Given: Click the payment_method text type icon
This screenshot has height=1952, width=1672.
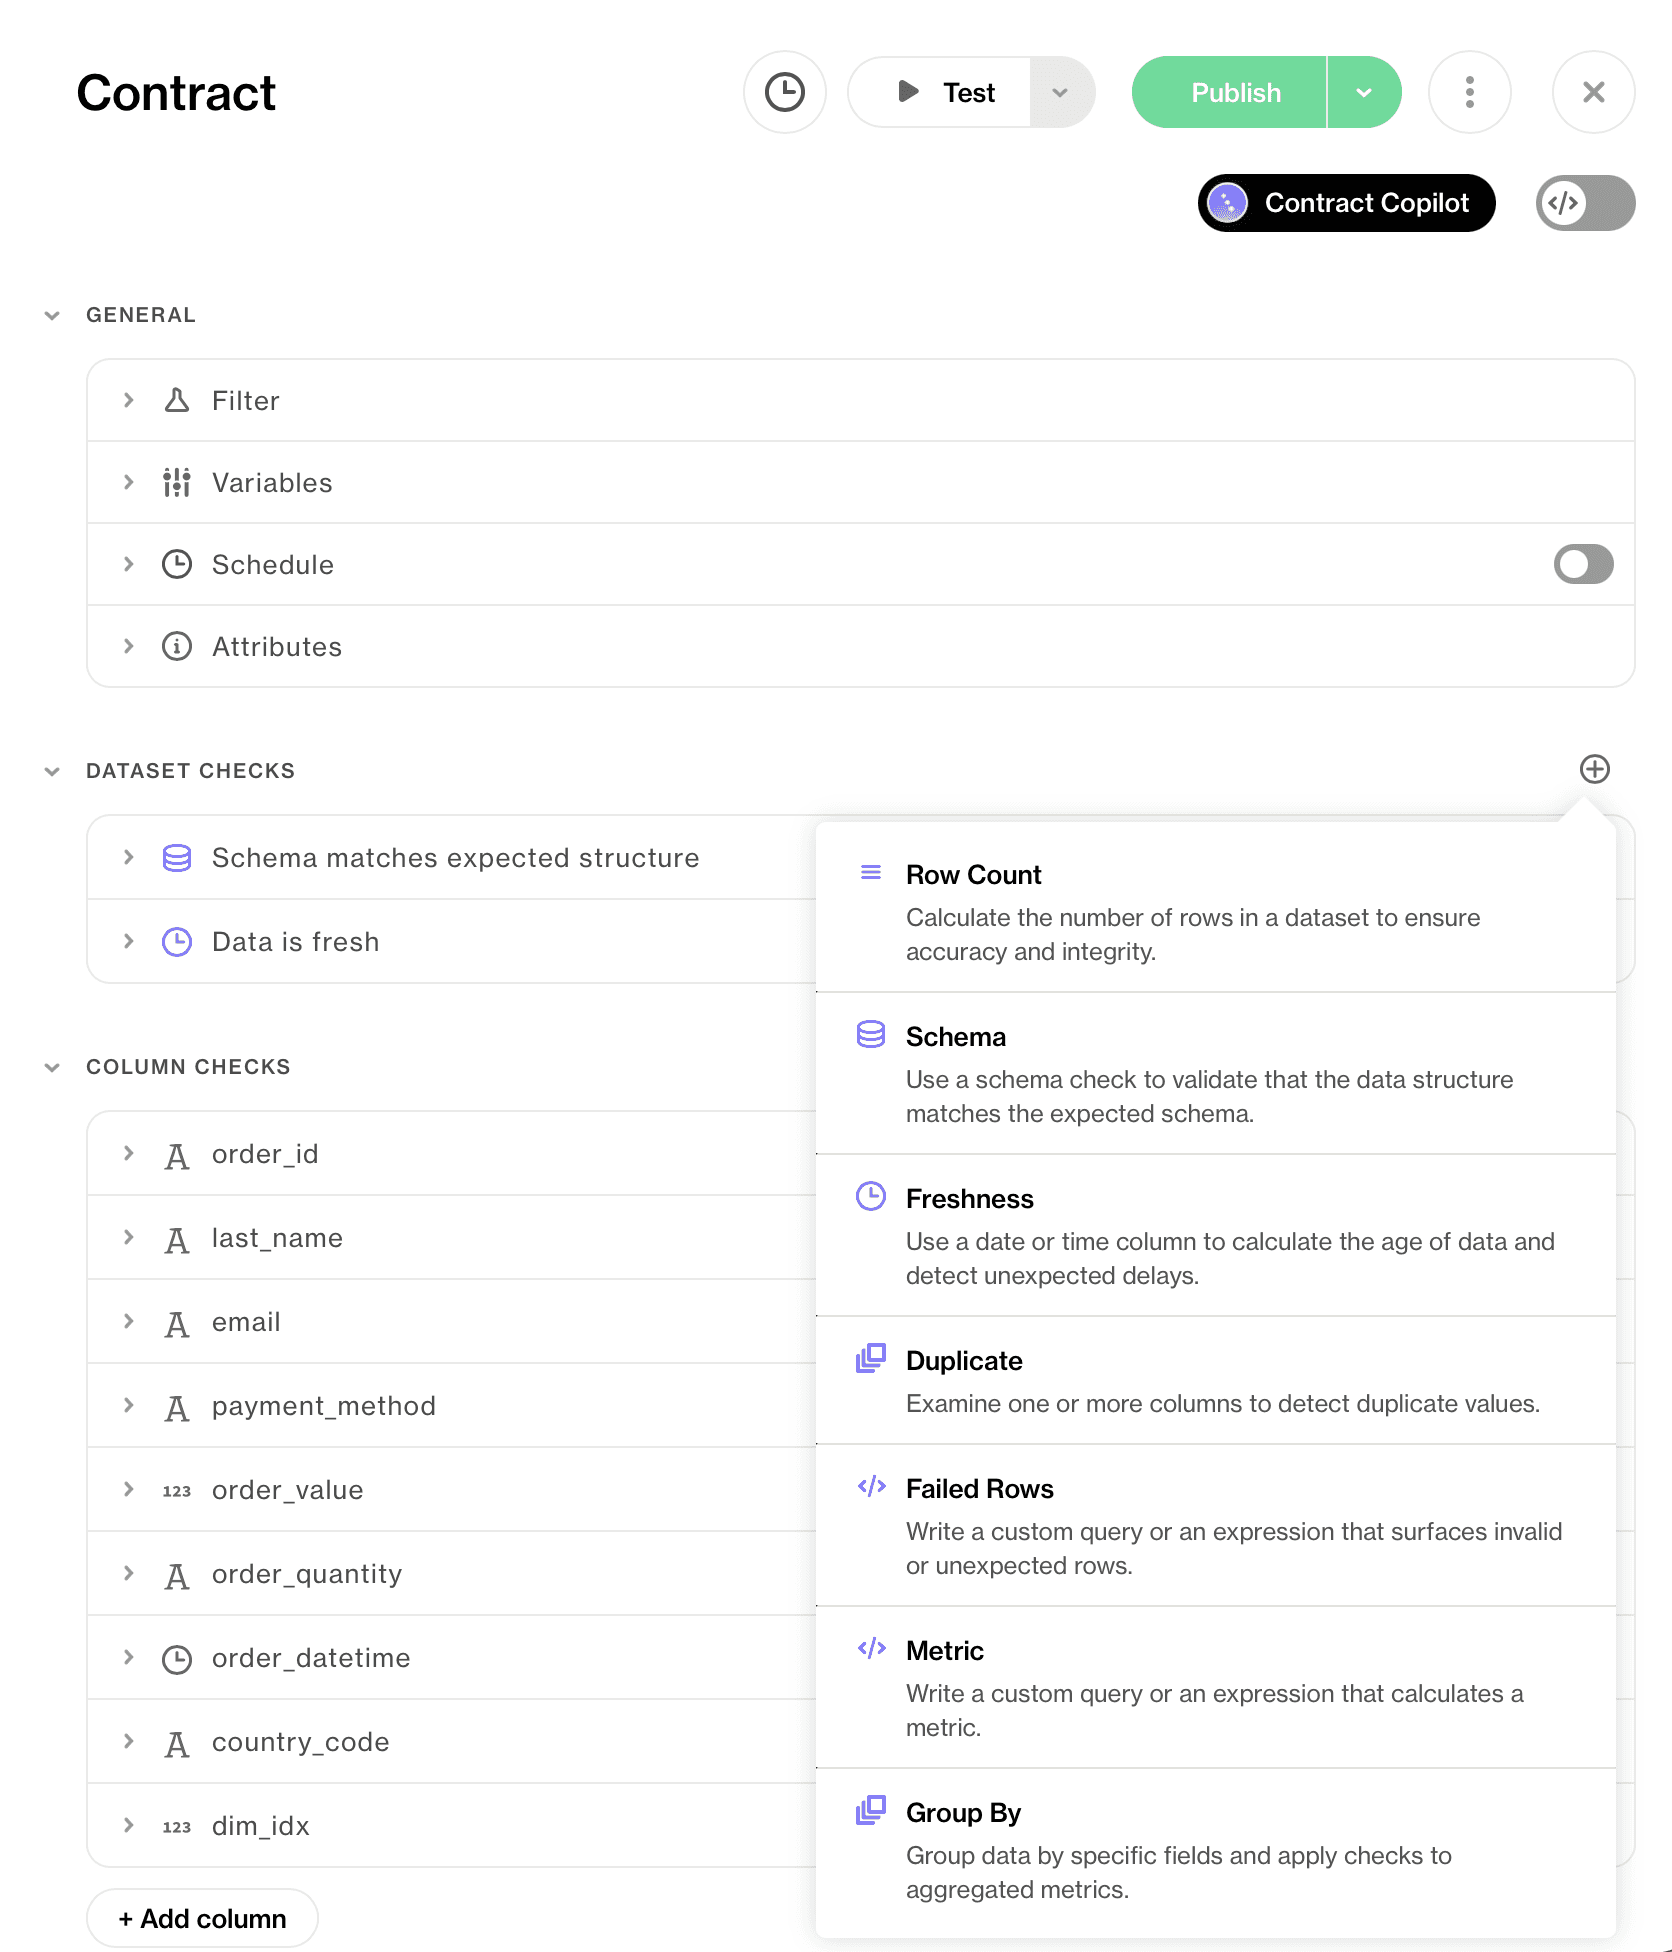Looking at the screenshot, I should pyautogui.click(x=177, y=1409).
